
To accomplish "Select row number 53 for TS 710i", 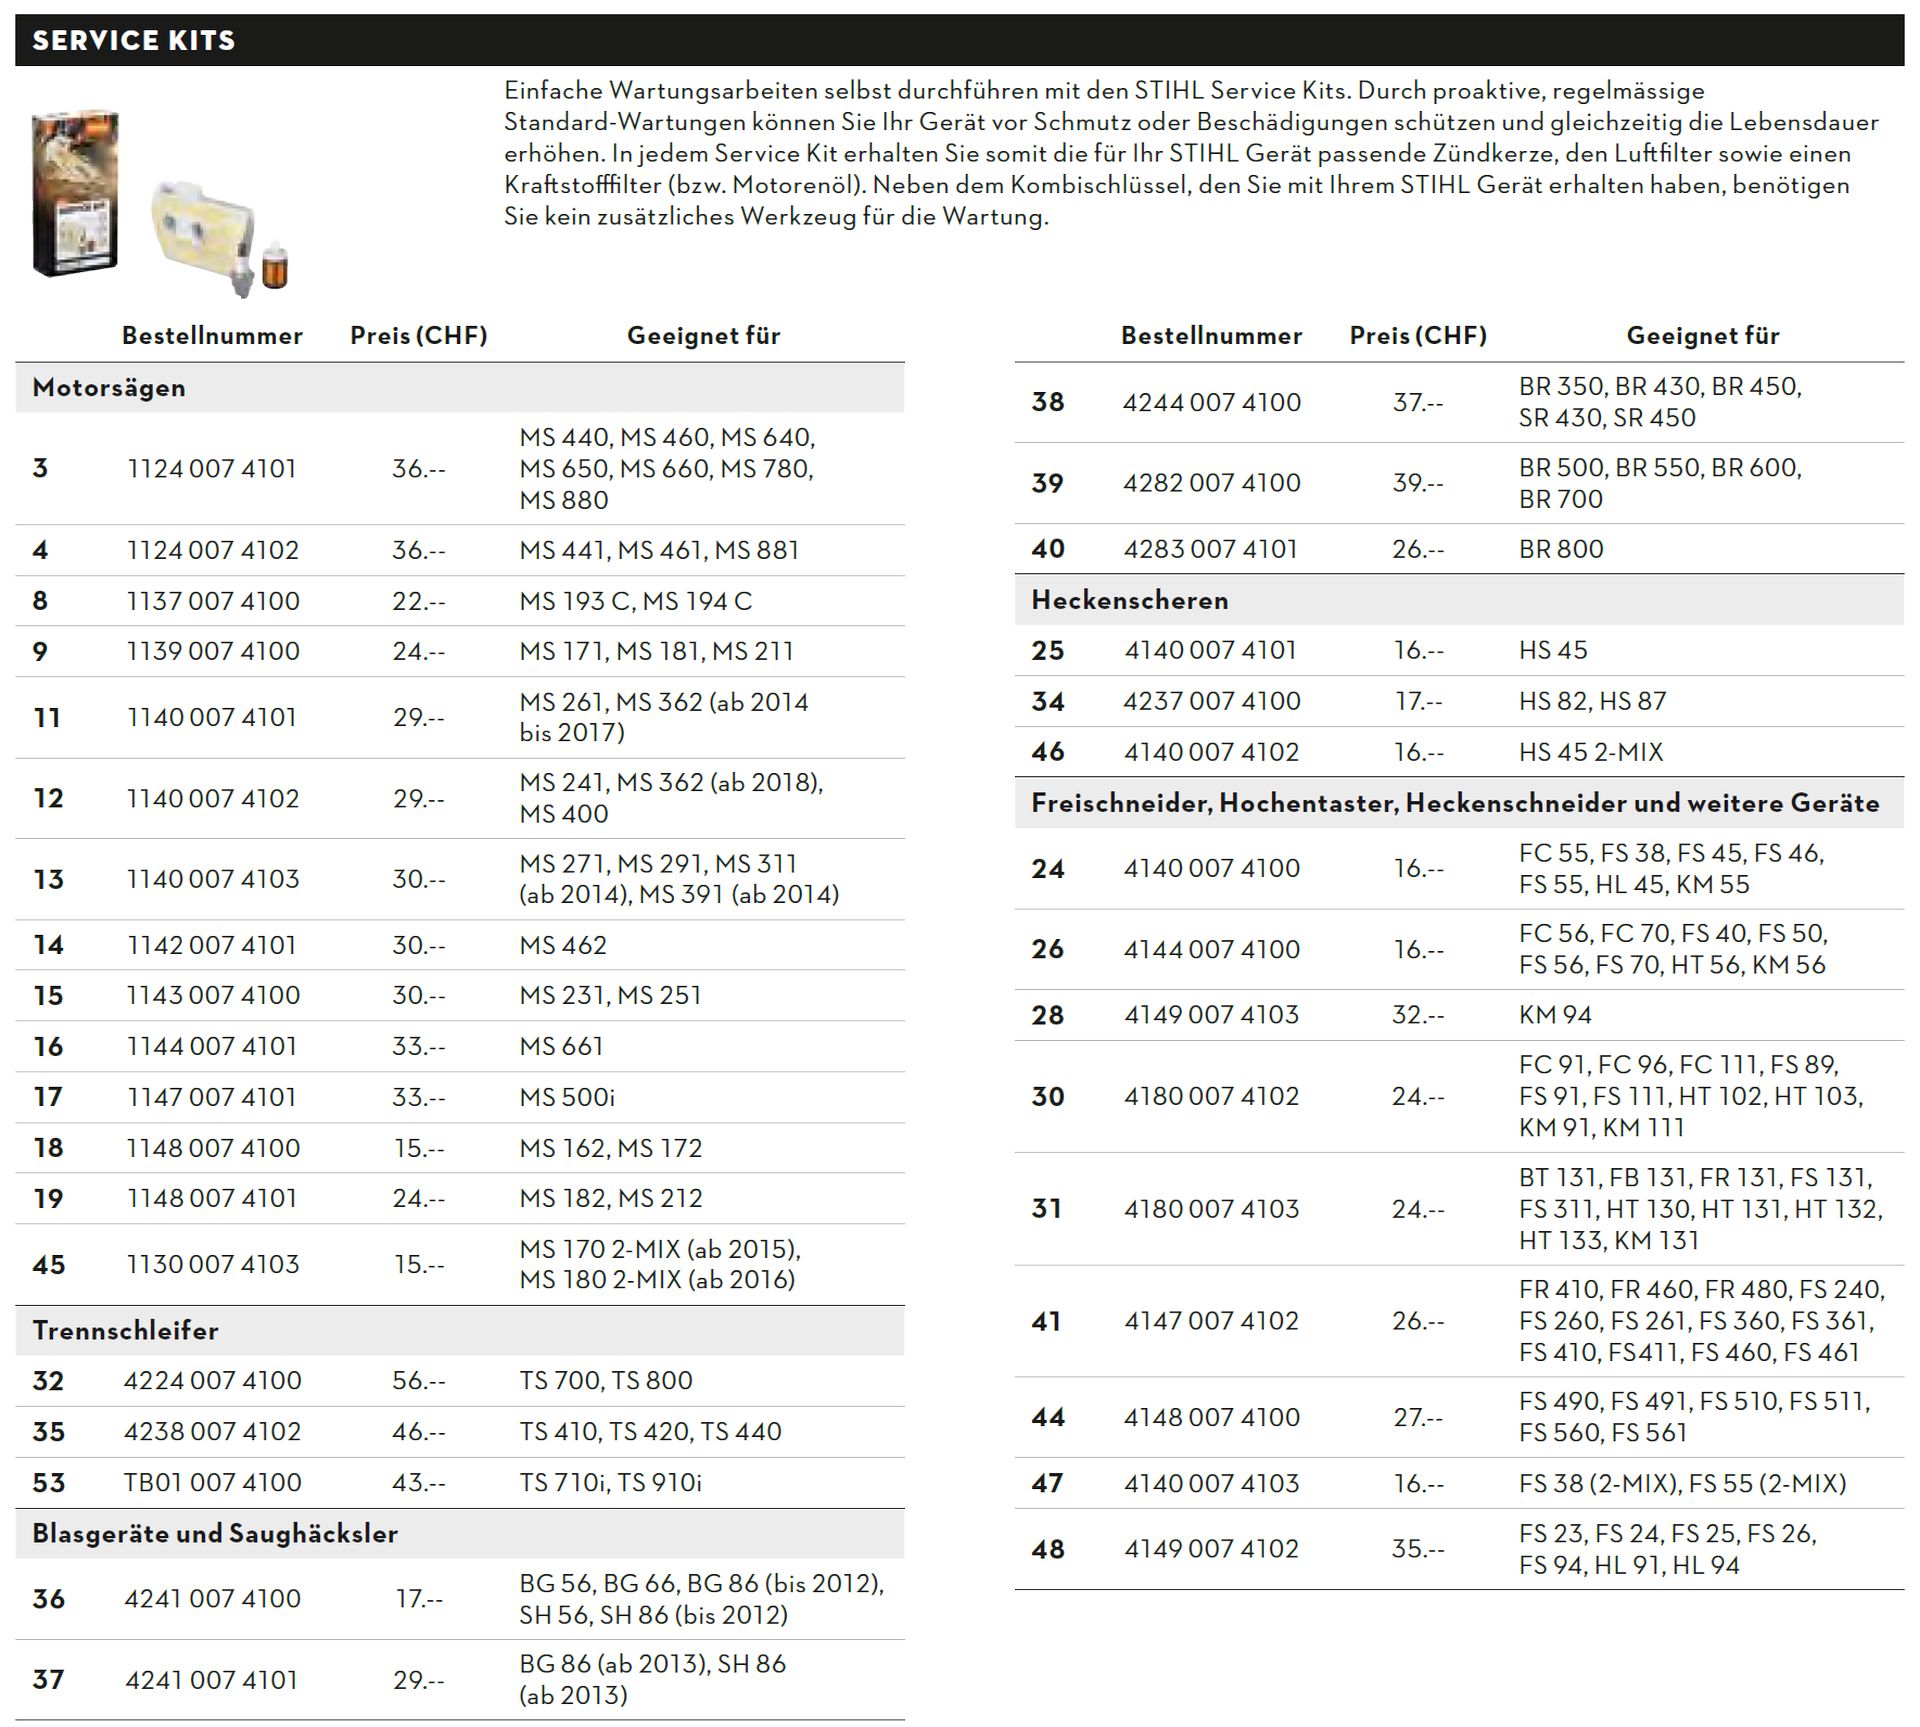I will tap(48, 1482).
